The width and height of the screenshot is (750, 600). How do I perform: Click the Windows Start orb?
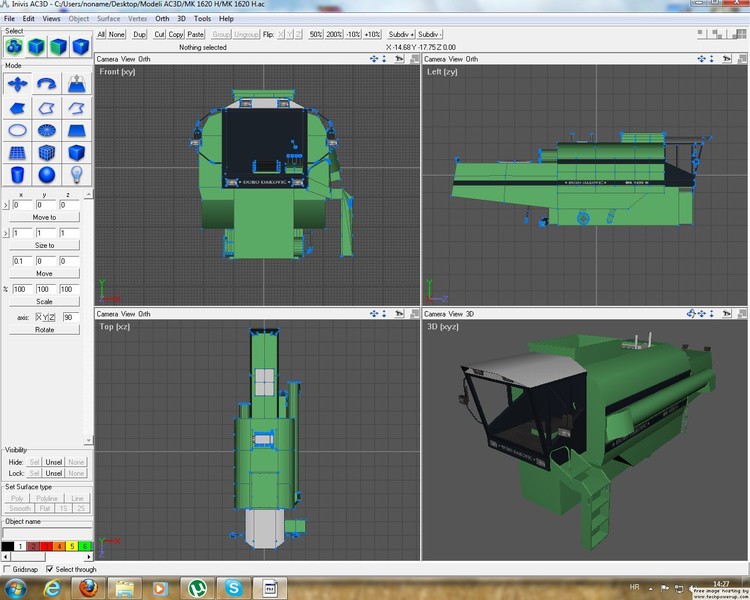(x=15, y=588)
